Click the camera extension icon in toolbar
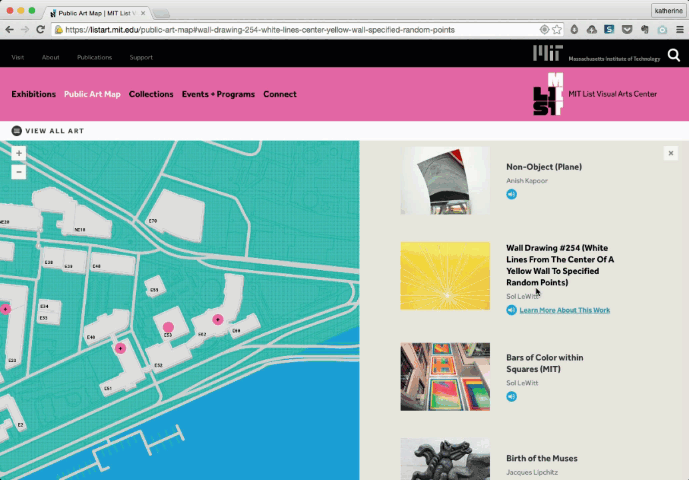This screenshot has width=689, height=480. (x=662, y=29)
